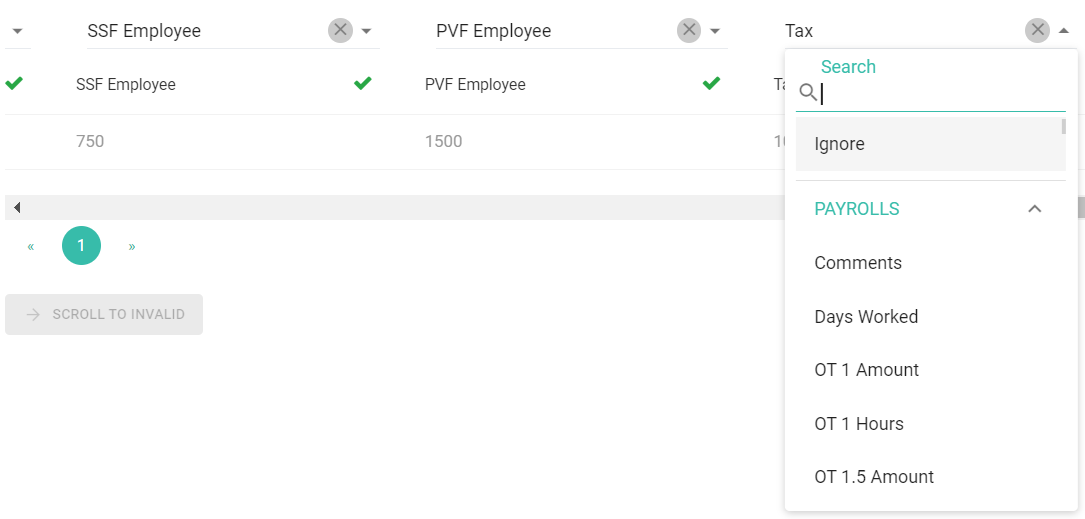This screenshot has height=519, width=1085.
Task: Go to next page with » arrow
Action: [x=132, y=246]
